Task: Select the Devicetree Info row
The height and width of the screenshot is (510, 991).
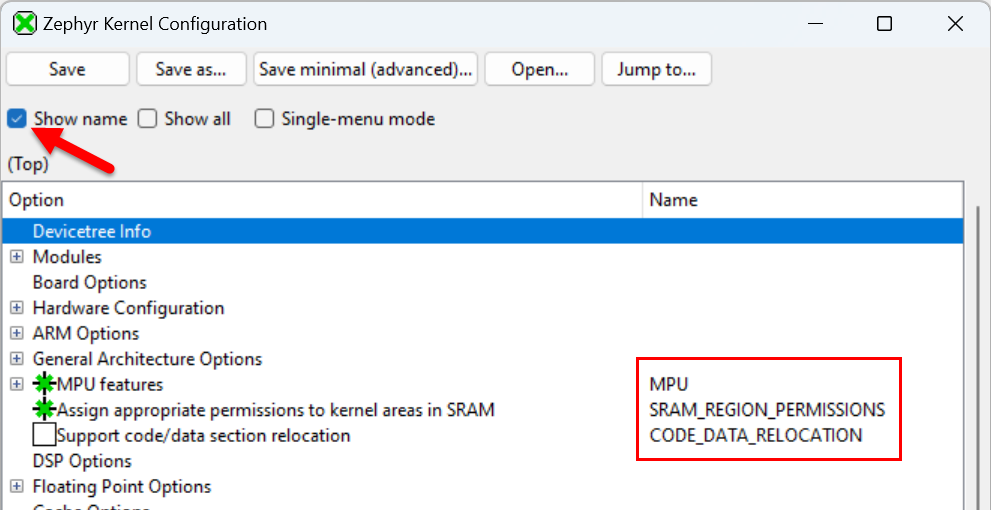Action: [483, 231]
